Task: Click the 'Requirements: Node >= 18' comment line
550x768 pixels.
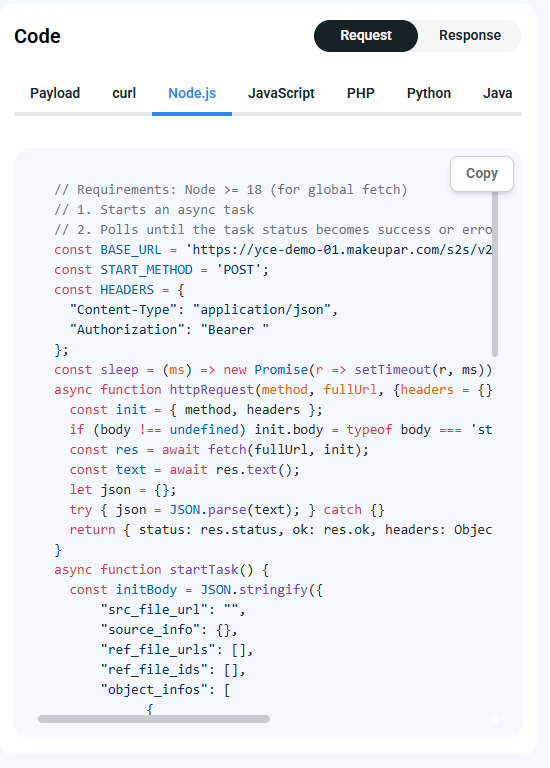Action: pos(231,190)
